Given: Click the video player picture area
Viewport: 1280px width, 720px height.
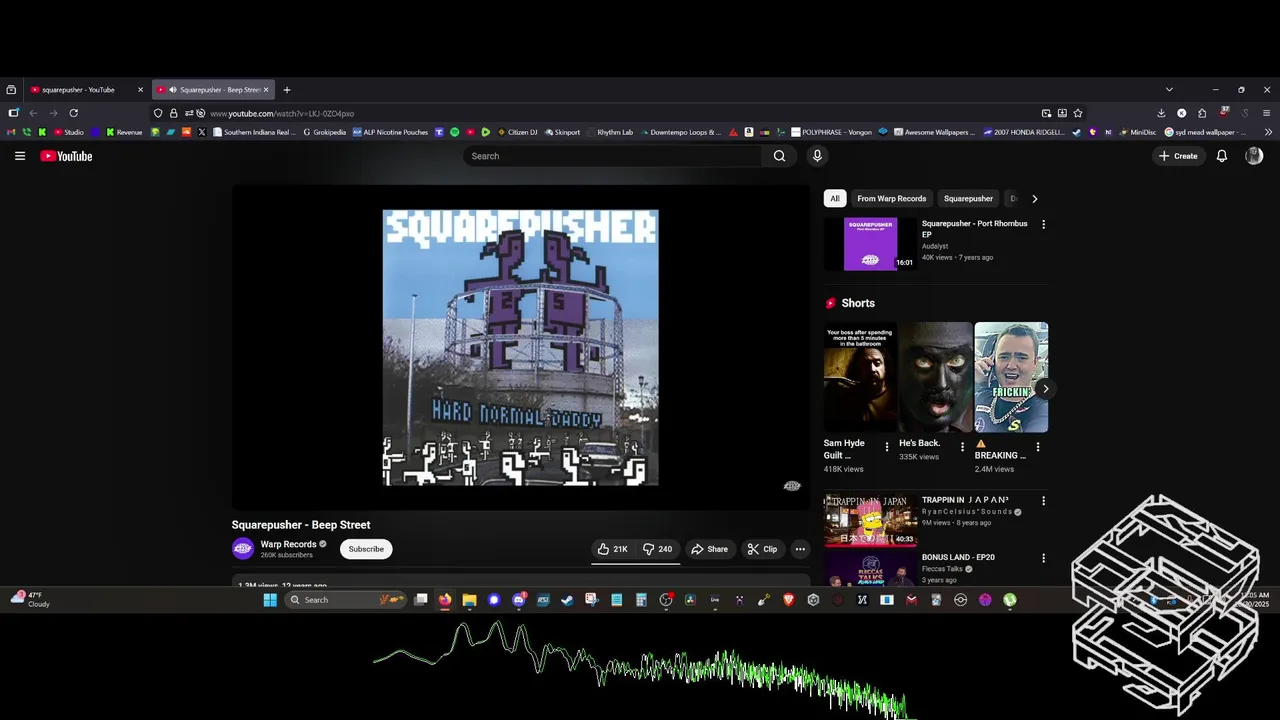Looking at the screenshot, I should pyautogui.click(x=520, y=348).
